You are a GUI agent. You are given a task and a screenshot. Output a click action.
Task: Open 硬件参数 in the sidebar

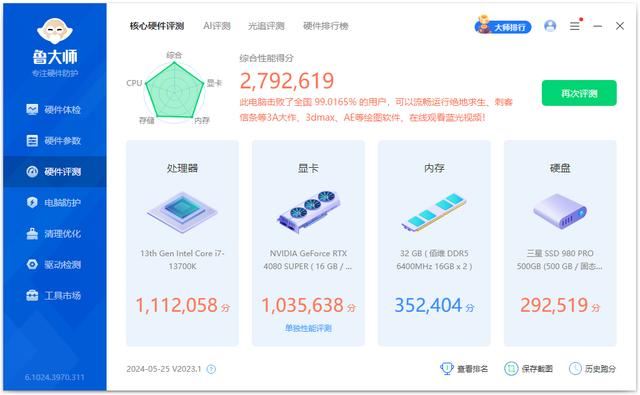[54, 141]
